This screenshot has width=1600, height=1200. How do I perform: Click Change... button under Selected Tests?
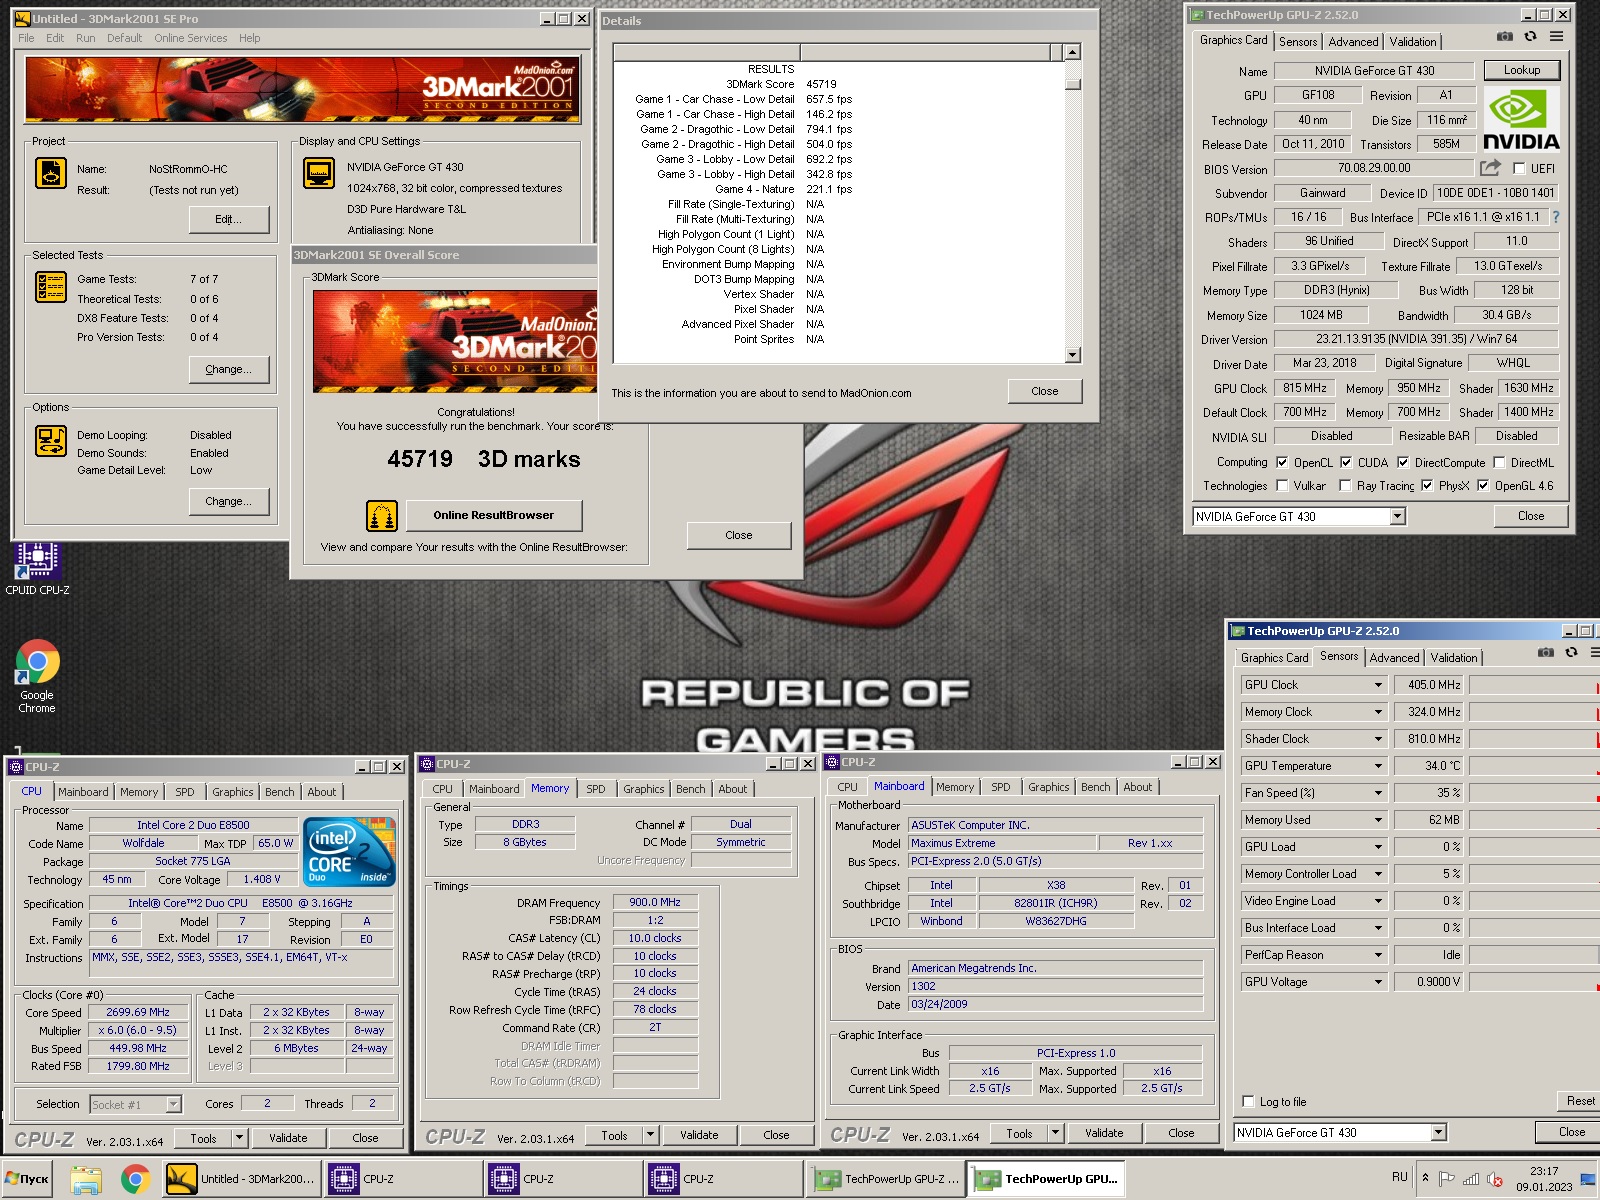point(228,369)
